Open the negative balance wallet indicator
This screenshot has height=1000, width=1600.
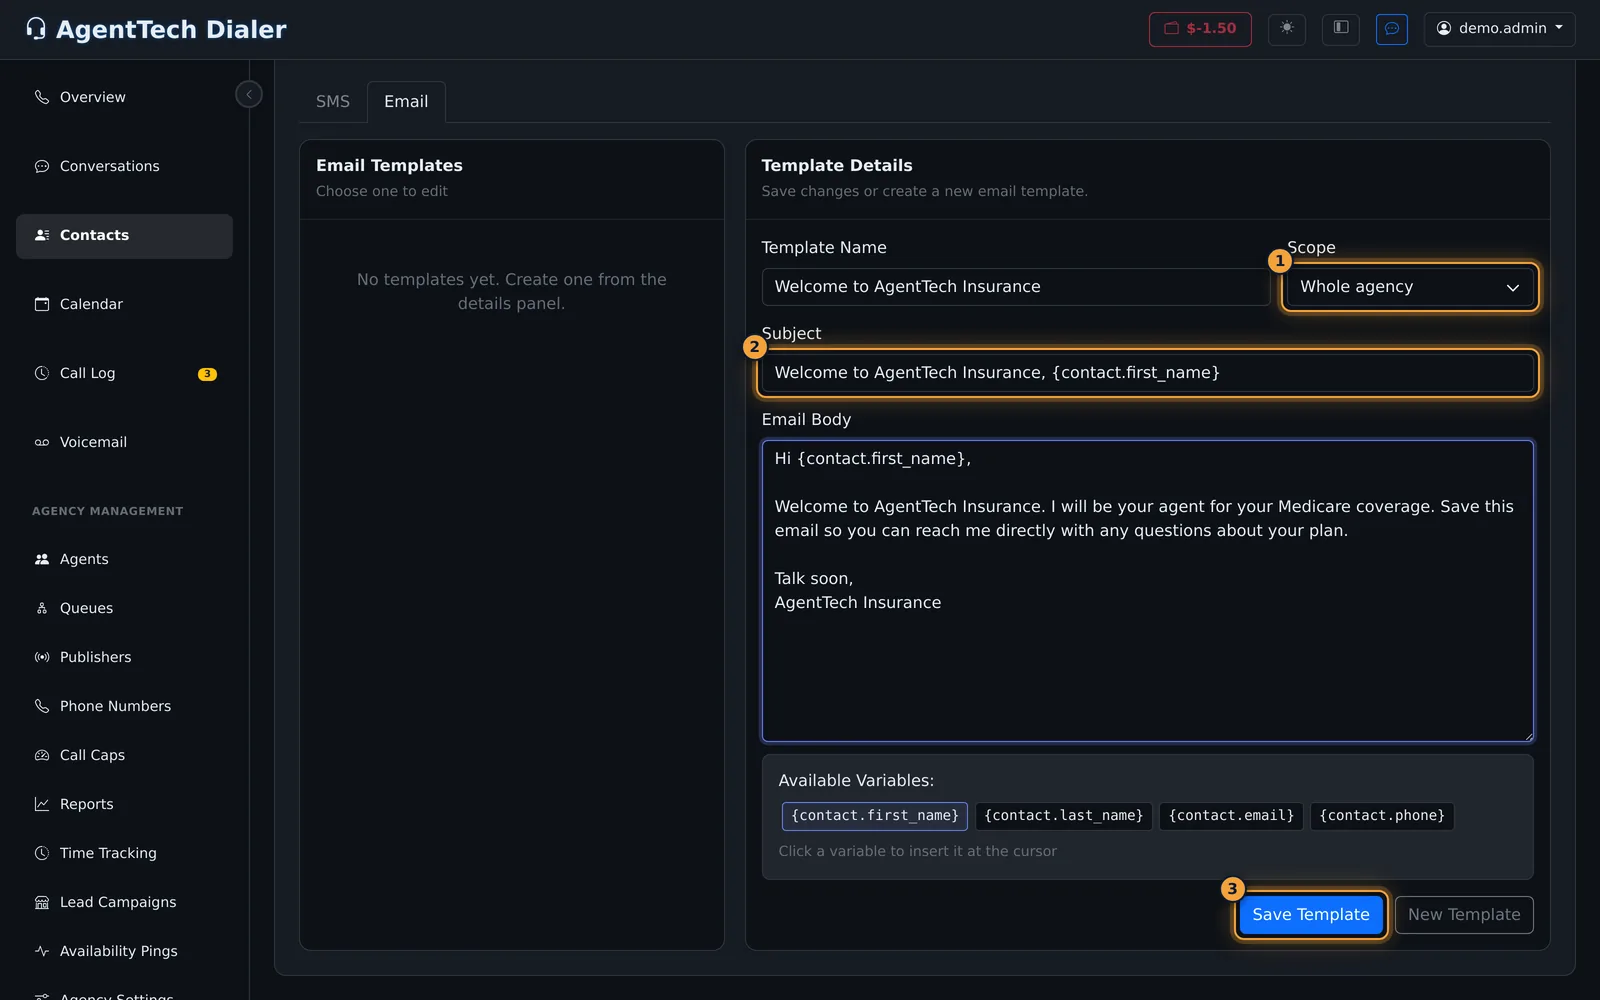(x=1200, y=29)
